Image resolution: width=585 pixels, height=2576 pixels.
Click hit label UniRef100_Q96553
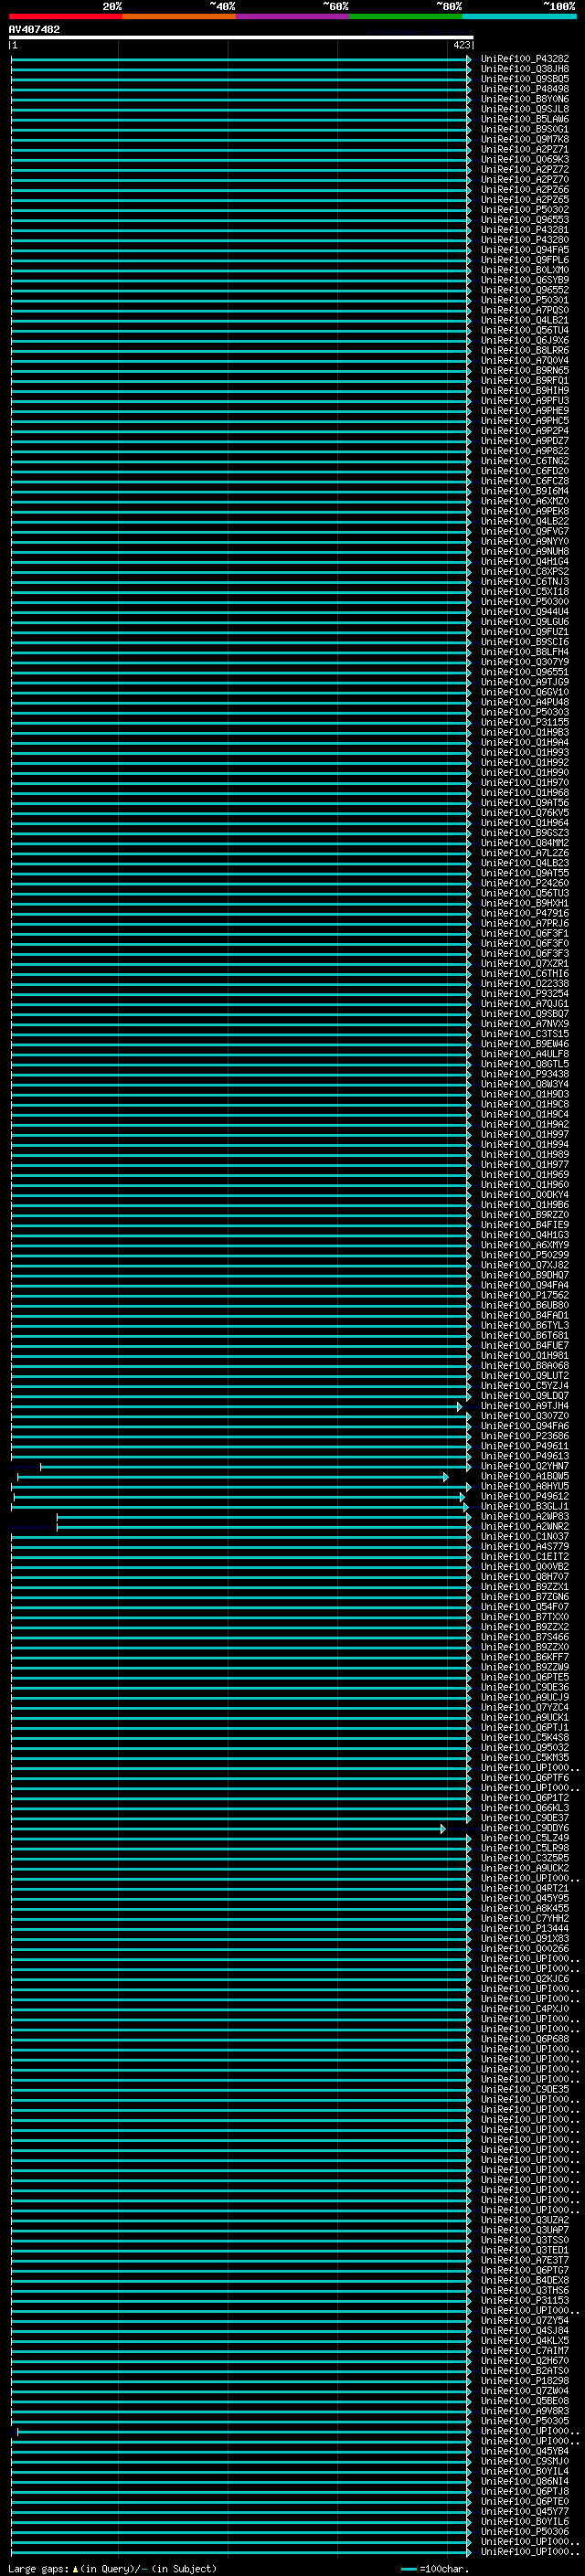click(x=524, y=220)
